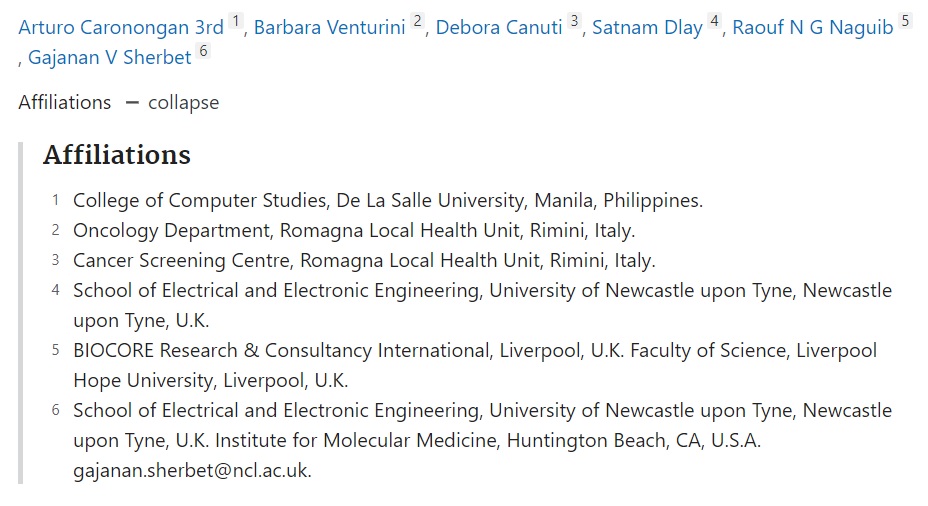The height and width of the screenshot is (506, 928).
Task: Collapse the Affiliations section
Action: (x=183, y=103)
